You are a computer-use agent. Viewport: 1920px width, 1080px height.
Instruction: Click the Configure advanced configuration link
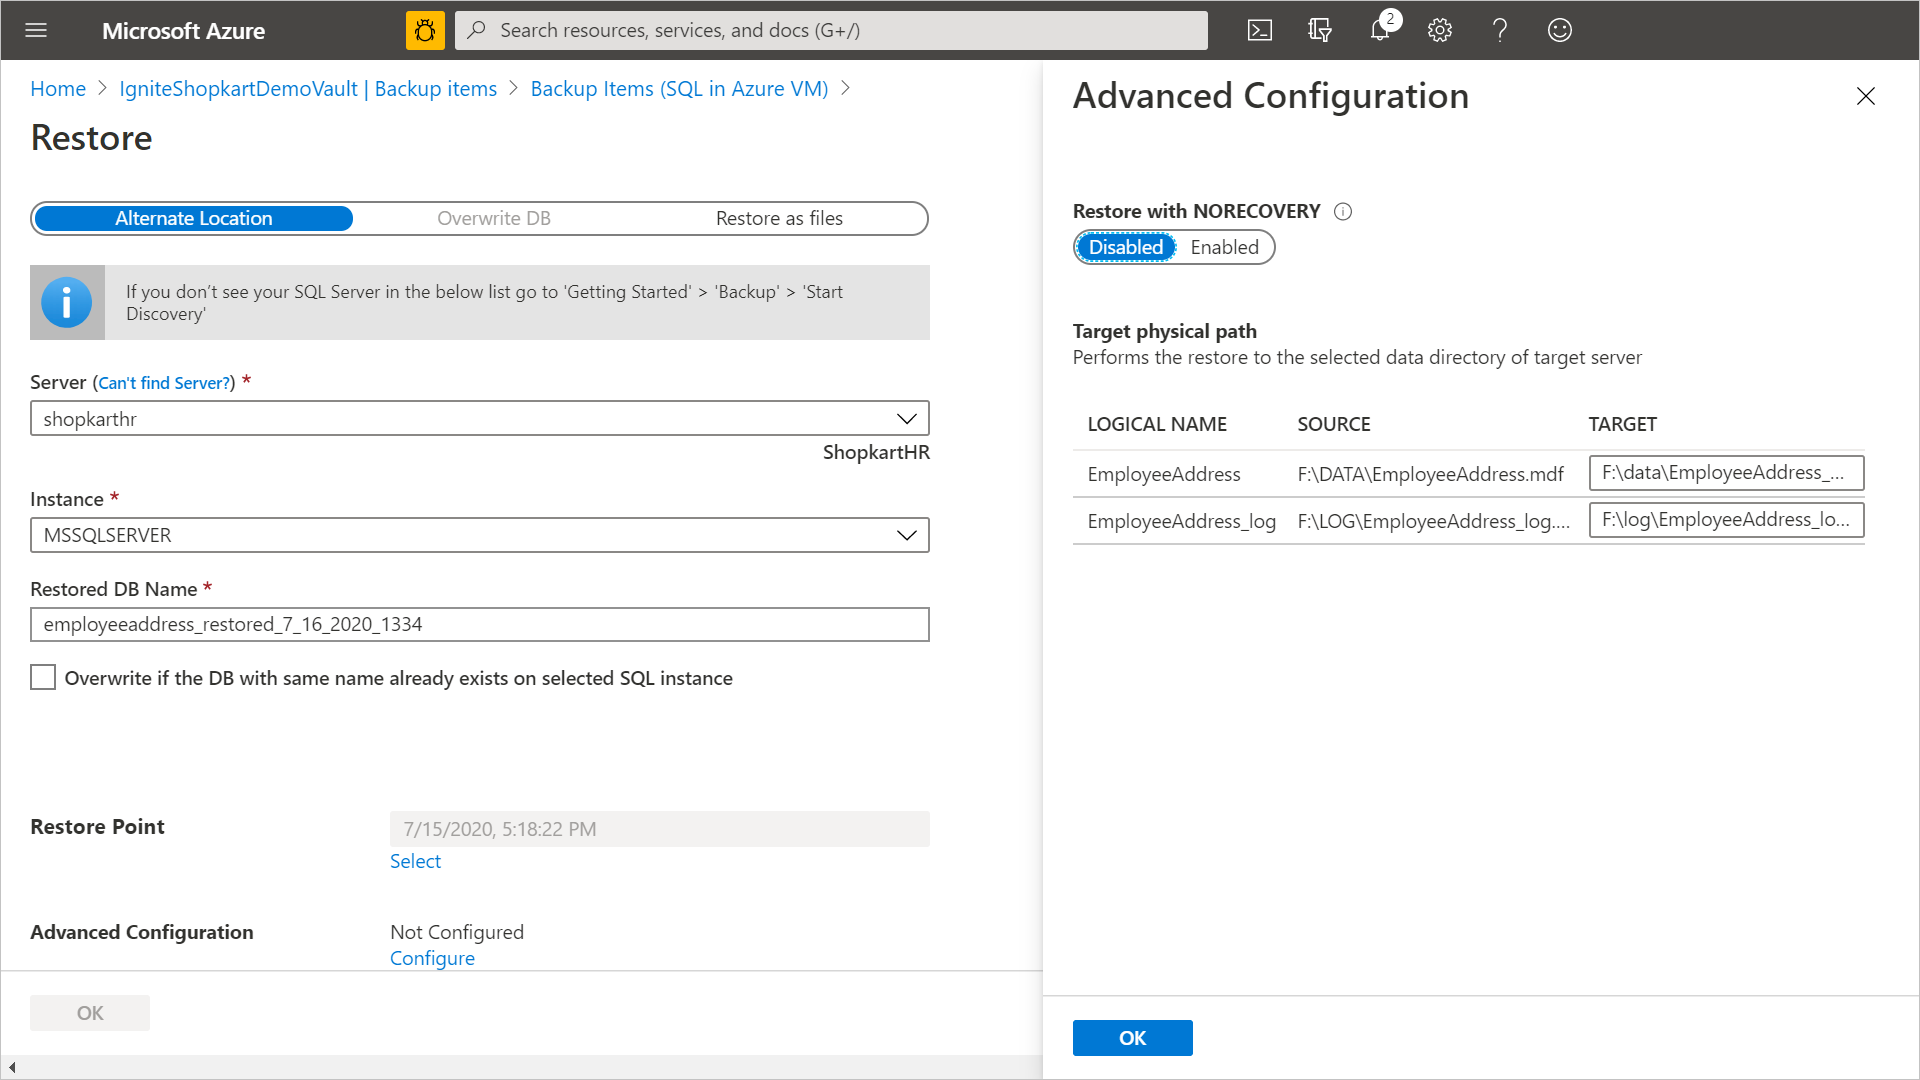431,957
